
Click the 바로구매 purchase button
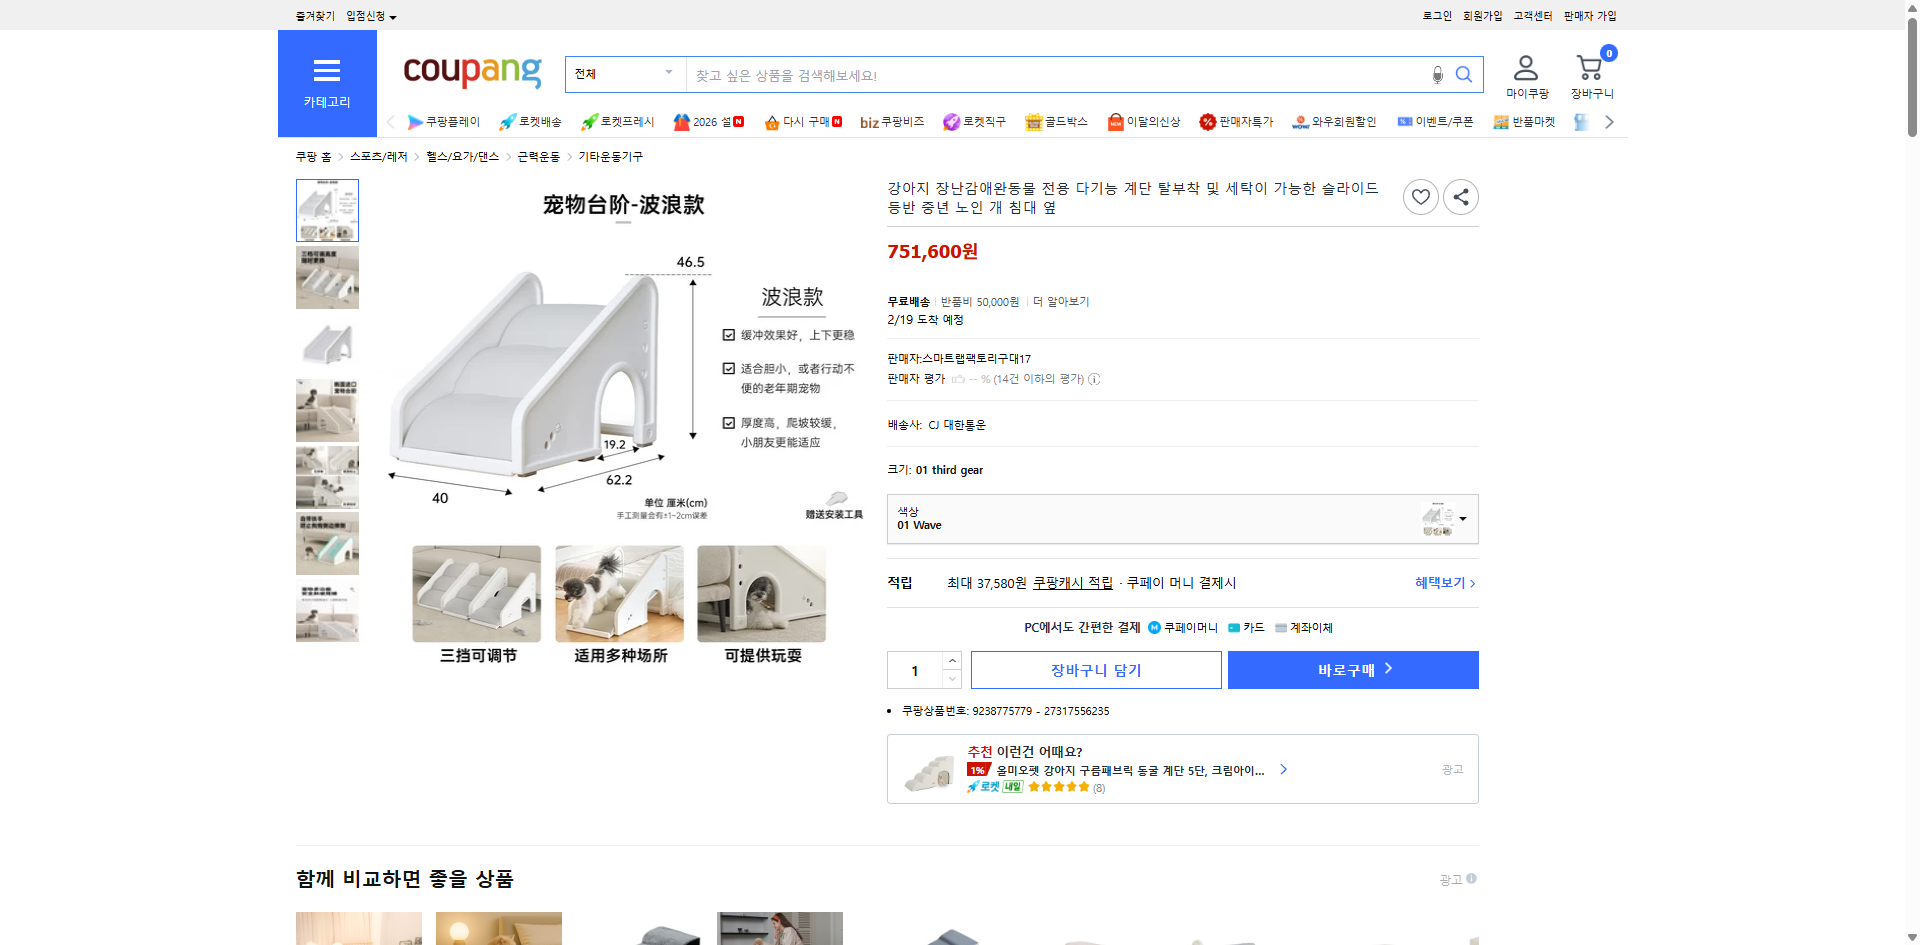pyautogui.click(x=1352, y=670)
